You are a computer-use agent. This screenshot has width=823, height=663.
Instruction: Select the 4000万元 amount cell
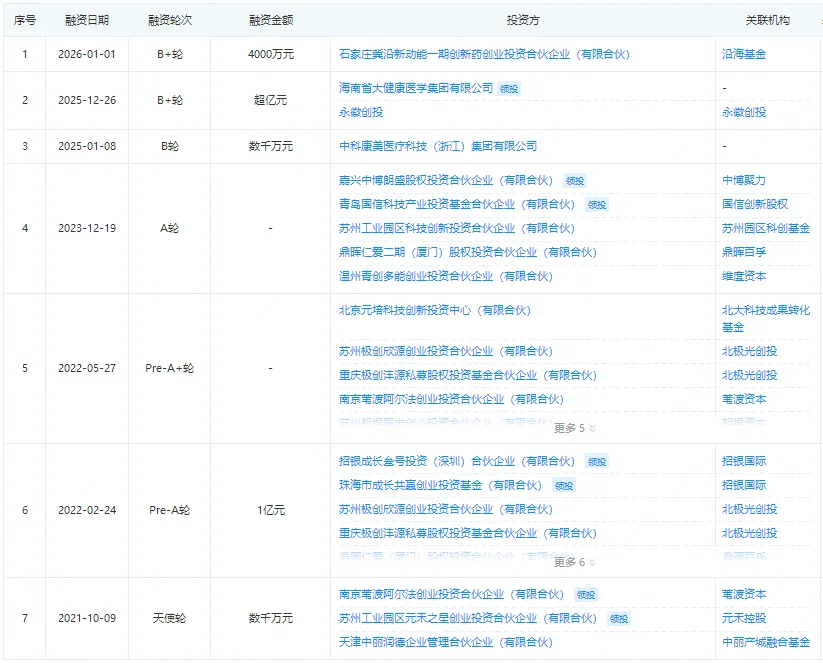tap(271, 54)
